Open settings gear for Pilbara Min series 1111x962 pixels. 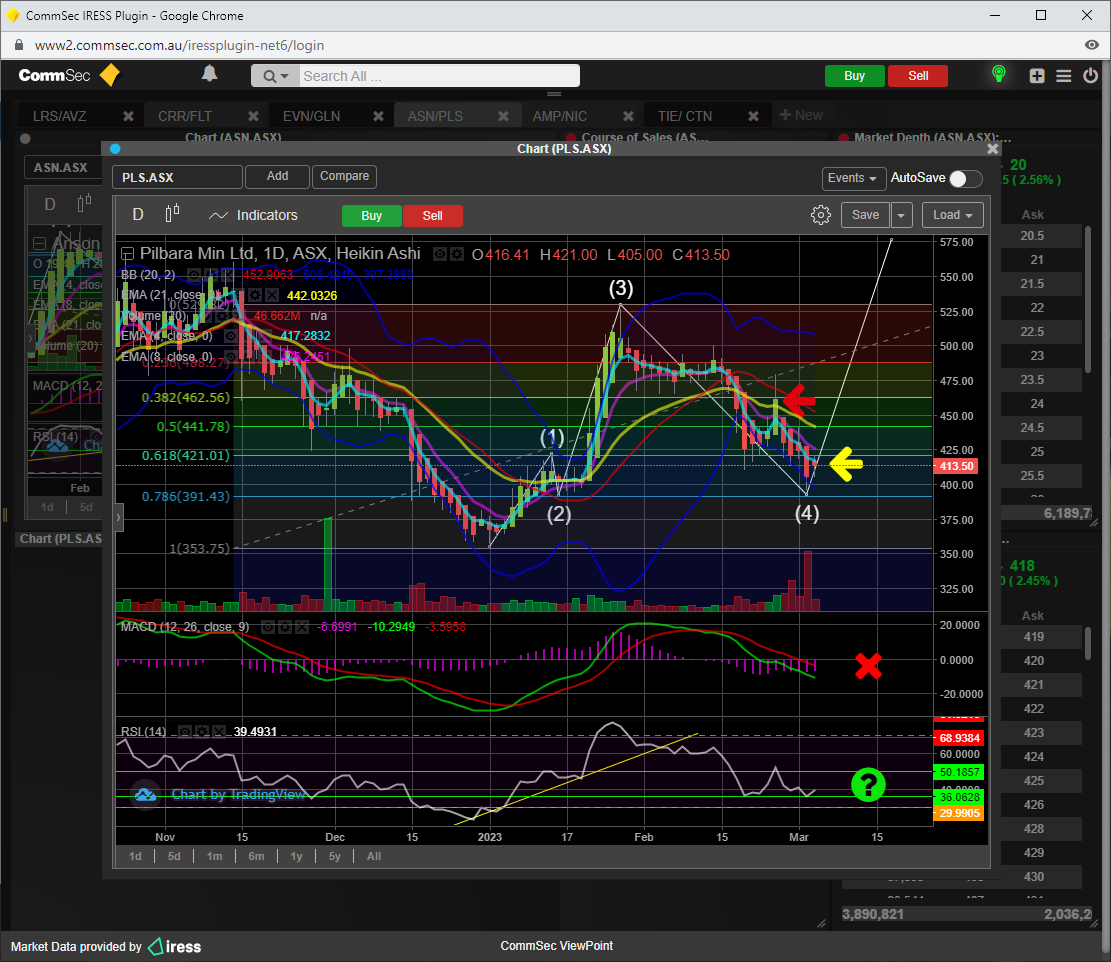[457, 254]
